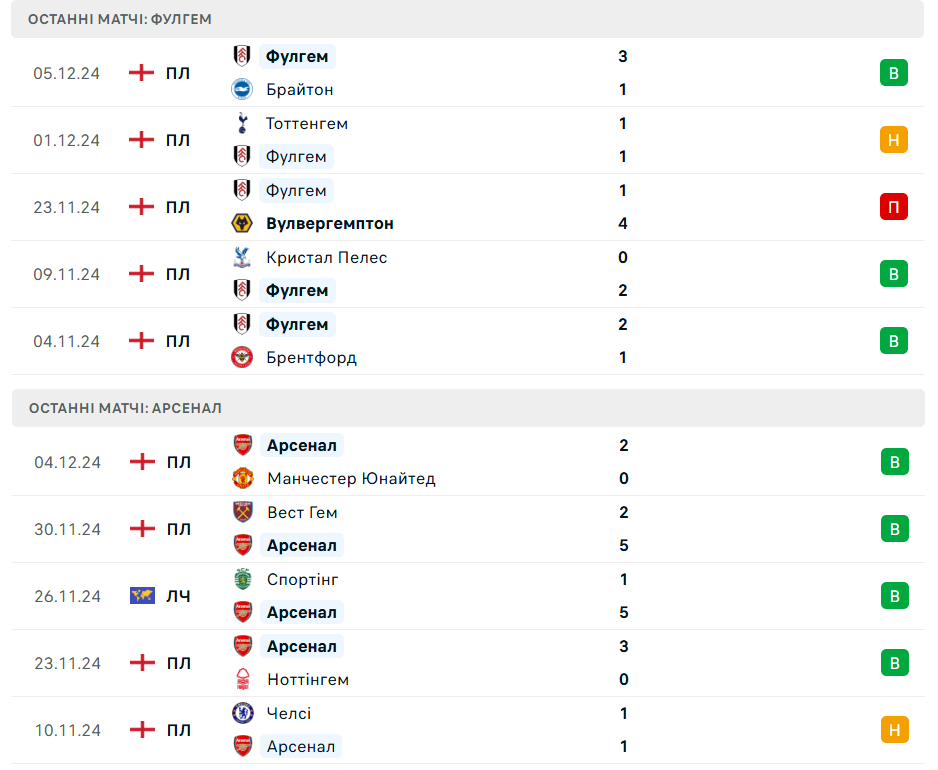
Task: Click the West Ham crest icon
Action: [243, 512]
